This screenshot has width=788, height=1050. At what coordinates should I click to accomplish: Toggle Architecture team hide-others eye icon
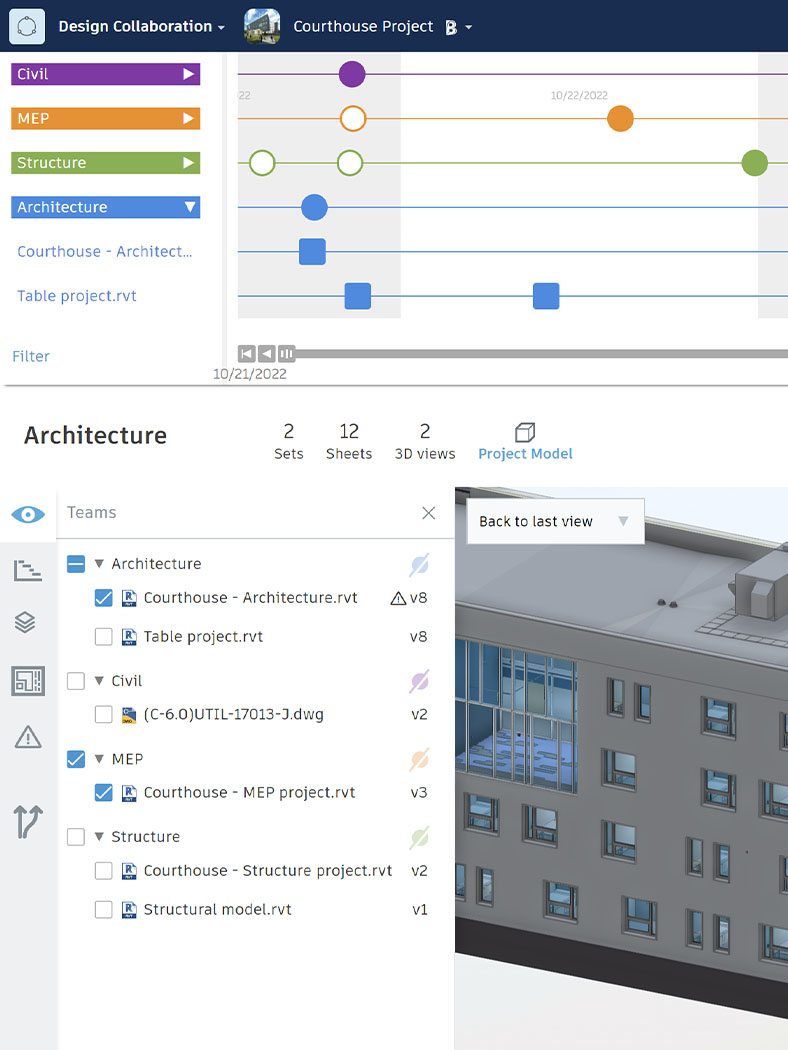pyautogui.click(x=419, y=565)
